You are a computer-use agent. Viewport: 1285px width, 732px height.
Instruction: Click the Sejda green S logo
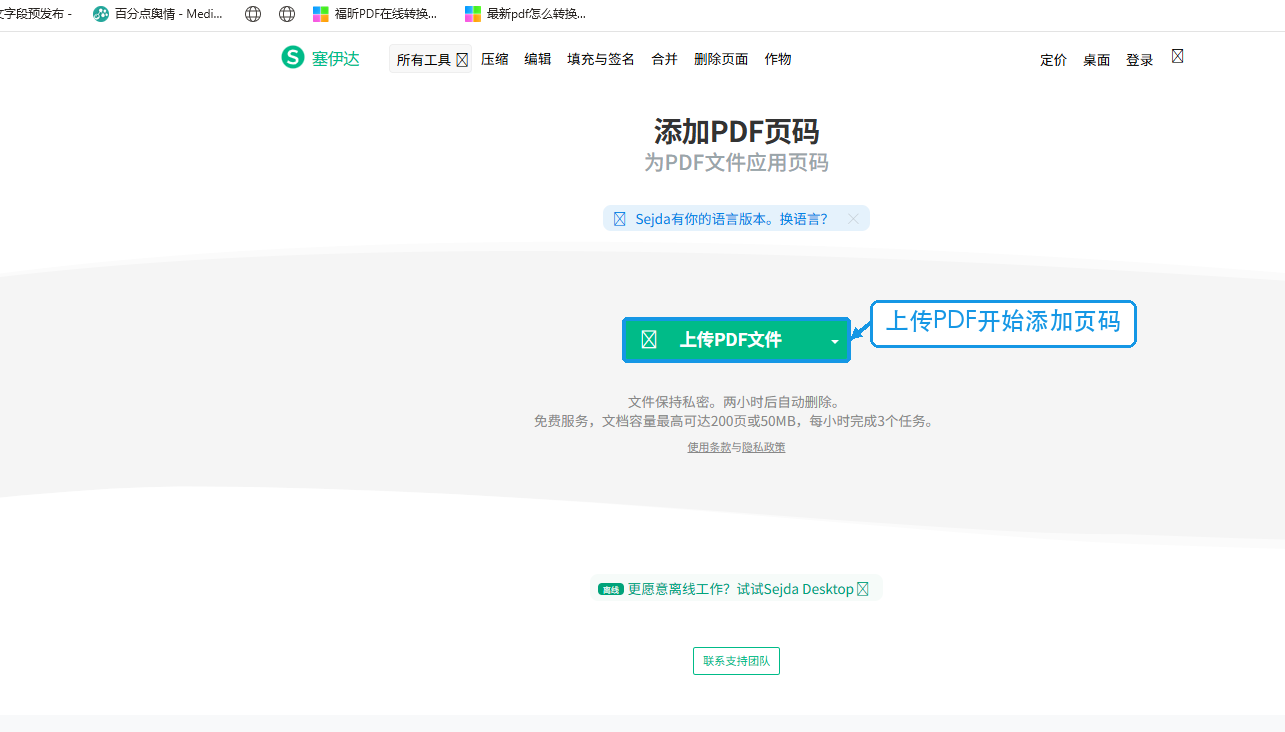tap(292, 58)
